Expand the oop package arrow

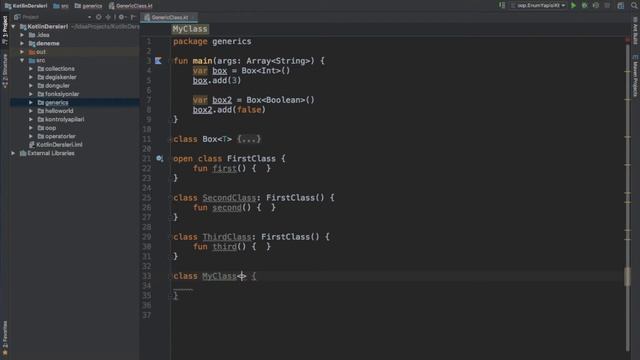coord(31,128)
